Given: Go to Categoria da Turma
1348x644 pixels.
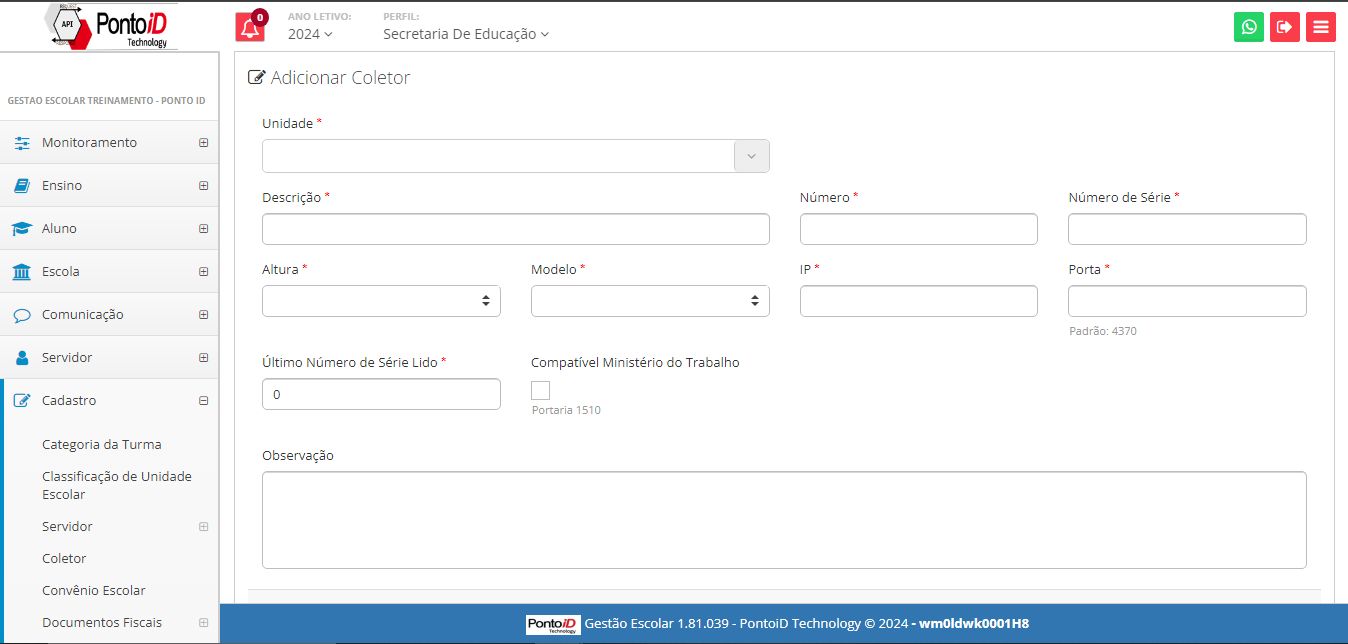Looking at the screenshot, I should coord(102,445).
